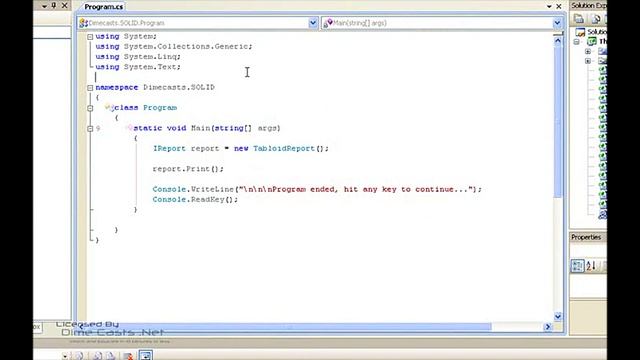The width and height of the screenshot is (640, 360).
Task: Click the Solution Explorer Properties toolbar icon
Action: (x=579, y=18)
